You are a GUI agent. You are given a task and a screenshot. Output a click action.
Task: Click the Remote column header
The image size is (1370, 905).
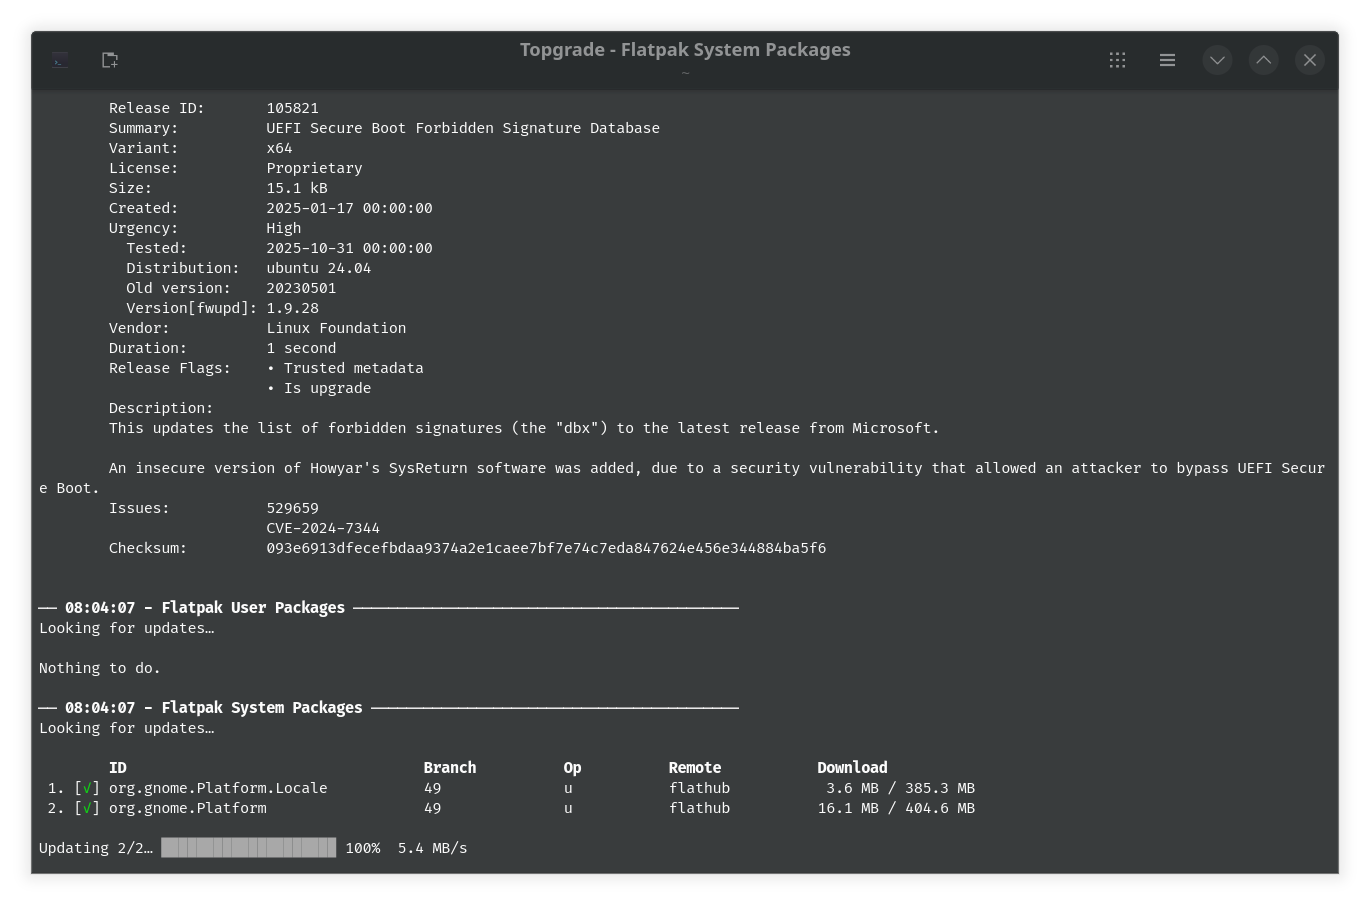tap(695, 768)
